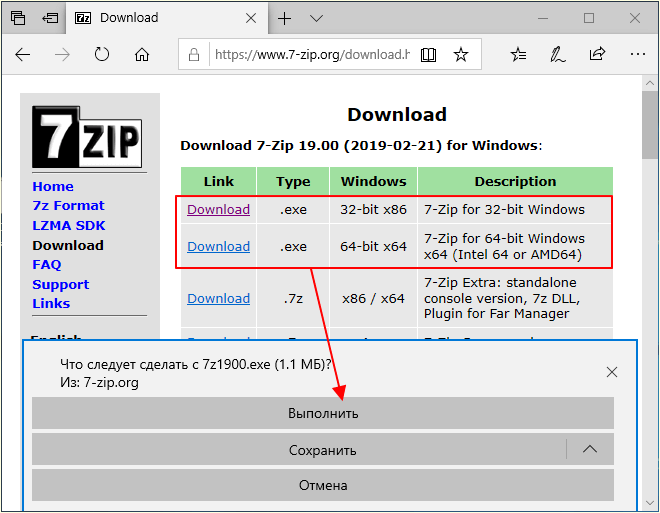Image resolution: width=660 pixels, height=513 pixels.
Task: Go forward with the arrow button
Action: click(62, 55)
